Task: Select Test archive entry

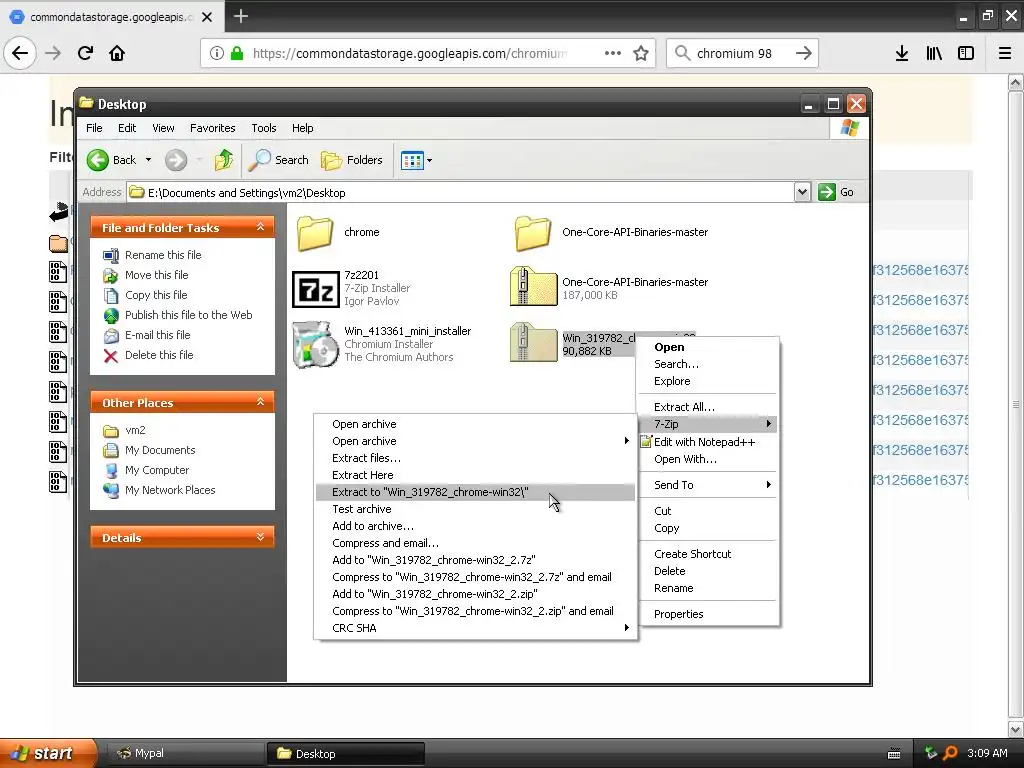Action: 475,509
